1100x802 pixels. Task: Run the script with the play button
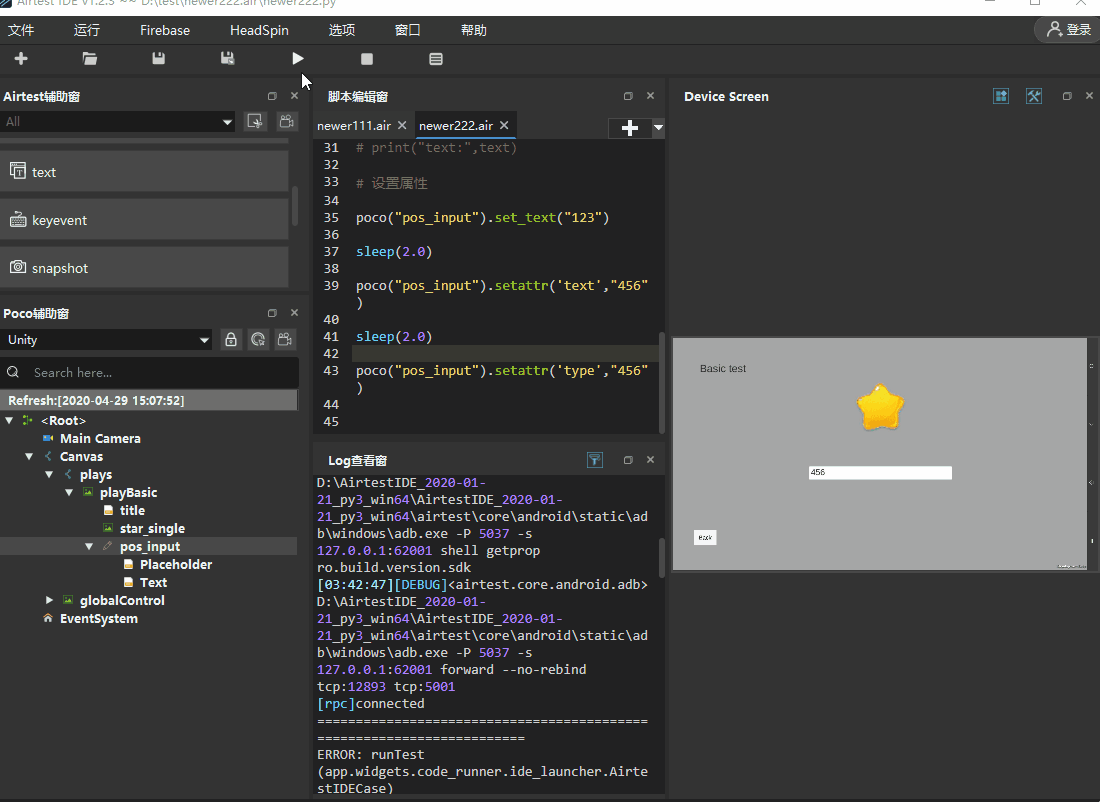[298, 59]
